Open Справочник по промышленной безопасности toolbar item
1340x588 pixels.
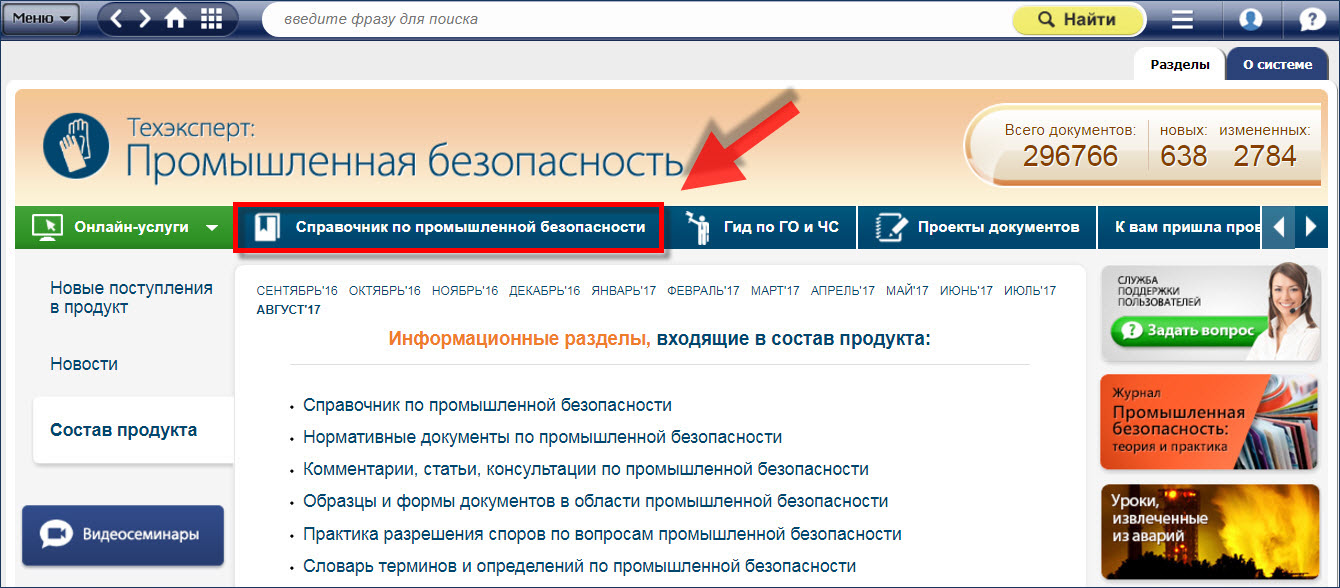[449, 227]
